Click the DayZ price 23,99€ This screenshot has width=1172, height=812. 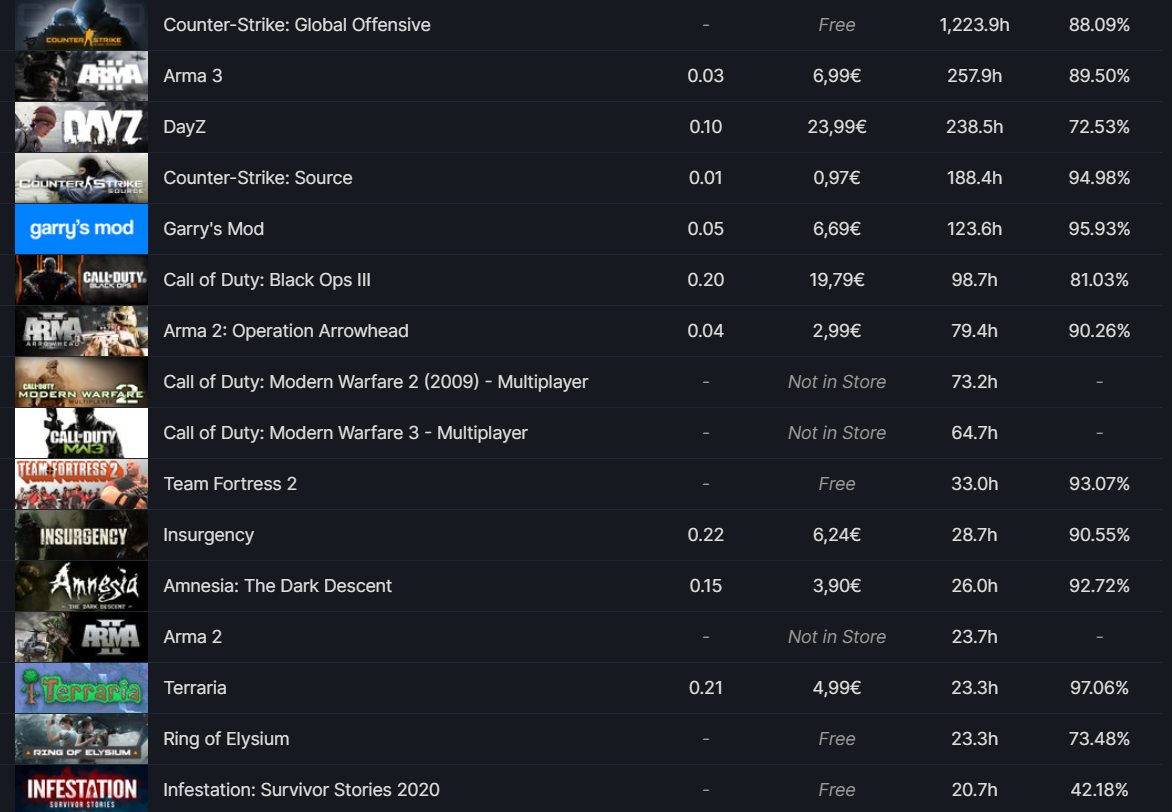pyautogui.click(x=837, y=127)
